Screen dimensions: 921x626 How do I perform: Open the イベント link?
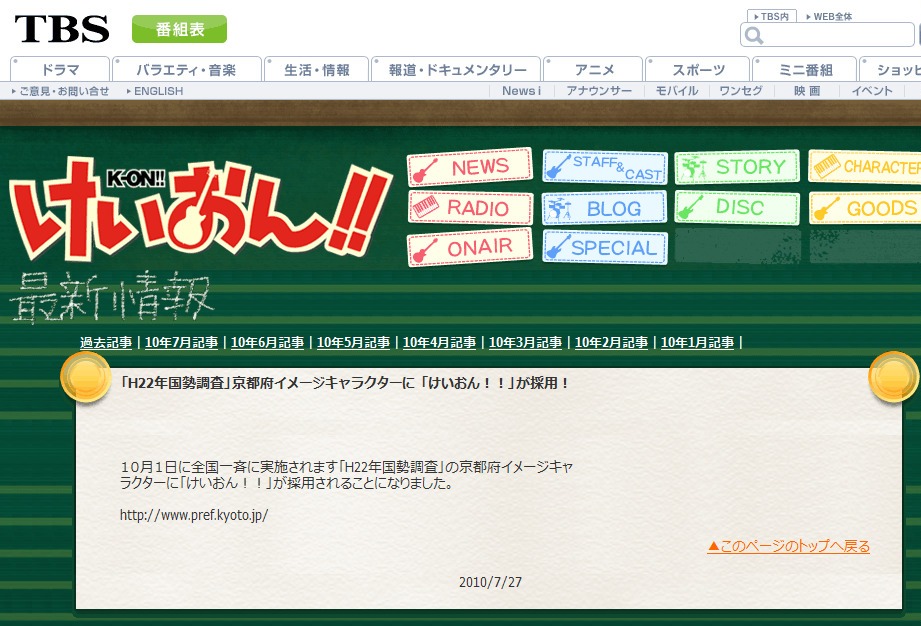(x=872, y=91)
